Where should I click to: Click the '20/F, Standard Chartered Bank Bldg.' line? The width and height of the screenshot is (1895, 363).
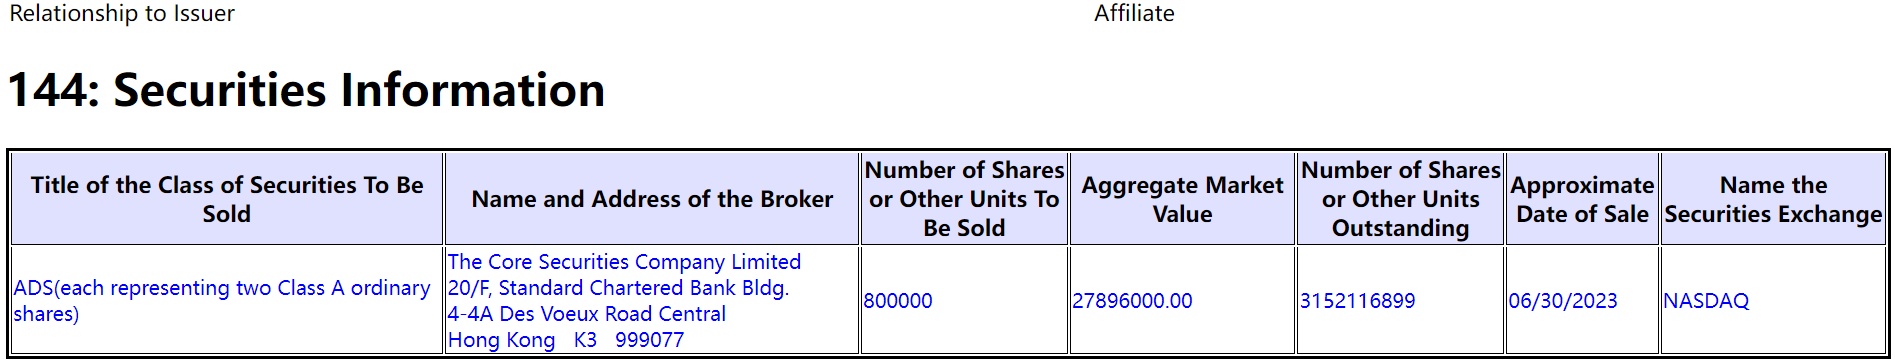click(618, 288)
